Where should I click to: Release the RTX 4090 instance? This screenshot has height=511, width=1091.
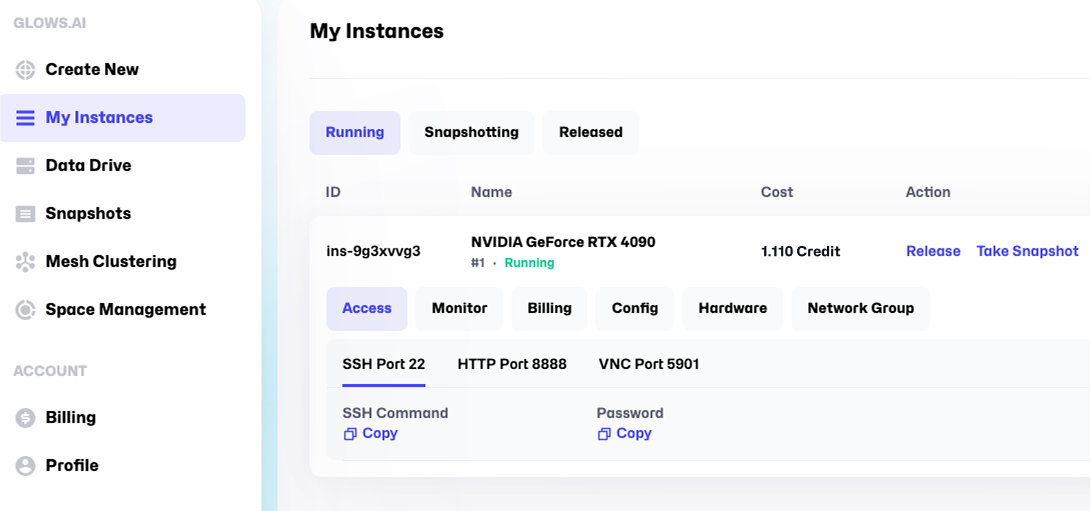[933, 251]
